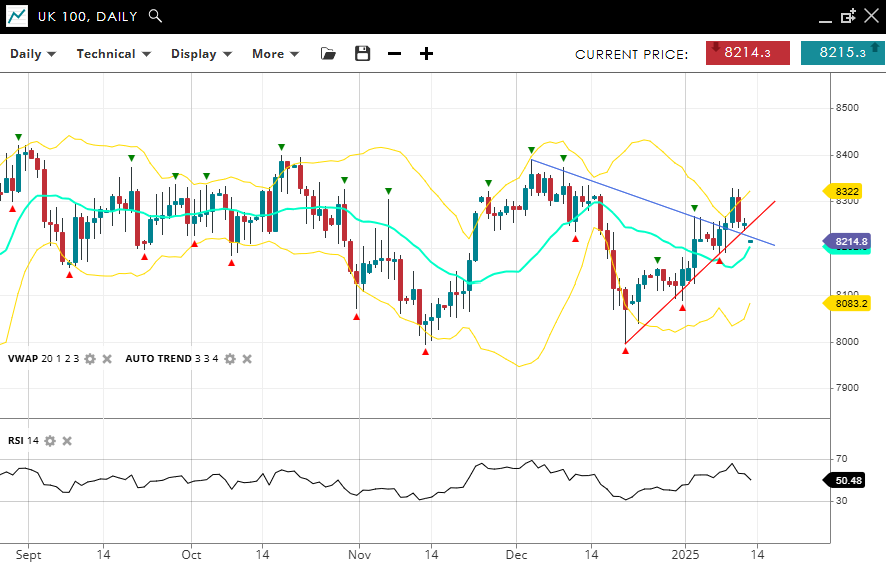Open AUTO TREND settings gear
The width and height of the screenshot is (886, 564).
230,359
